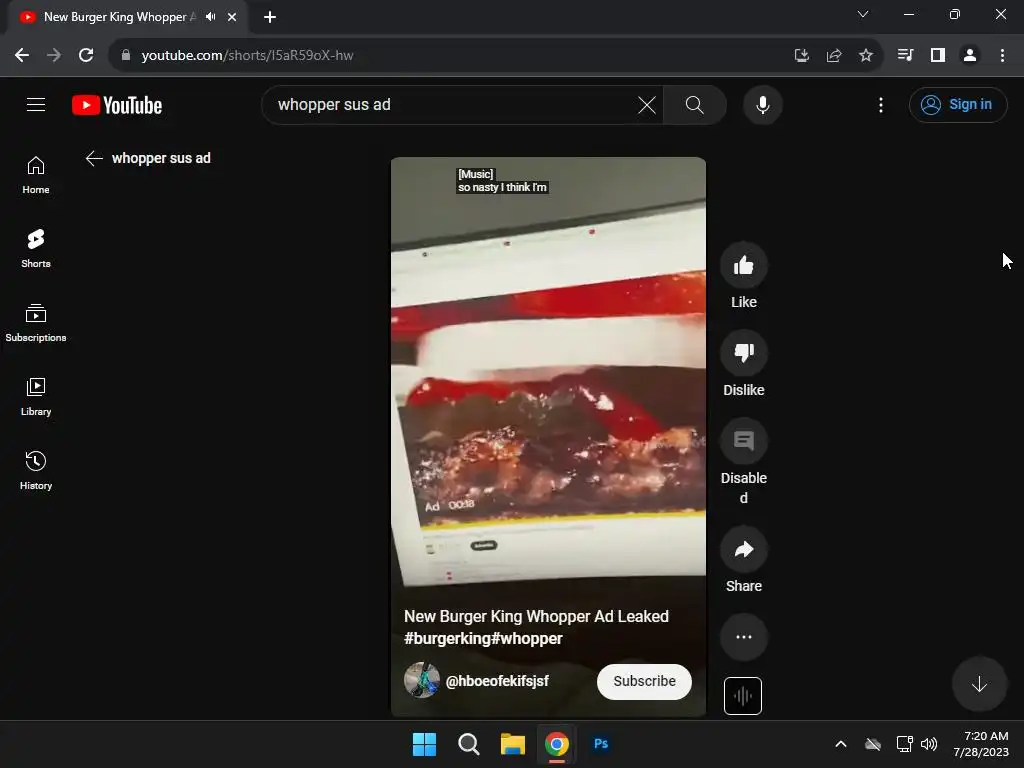Open Subscriptions in the sidebar
Image resolution: width=1024 pixels, height=768 pixels.
point(36,323)
